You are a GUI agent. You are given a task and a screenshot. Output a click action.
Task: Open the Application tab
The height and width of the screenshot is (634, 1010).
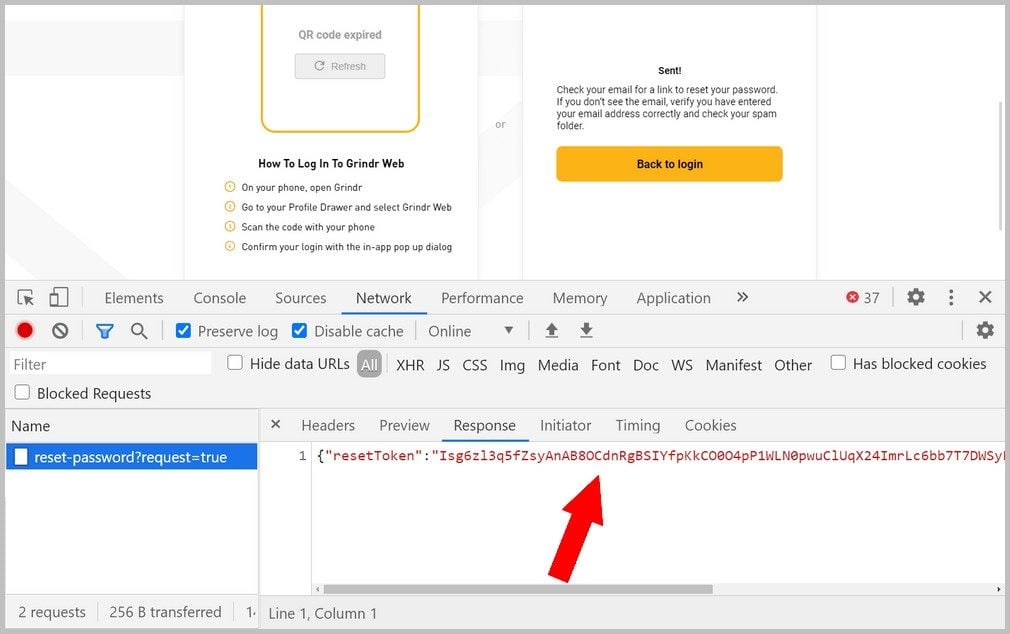(x=674, y=298)
